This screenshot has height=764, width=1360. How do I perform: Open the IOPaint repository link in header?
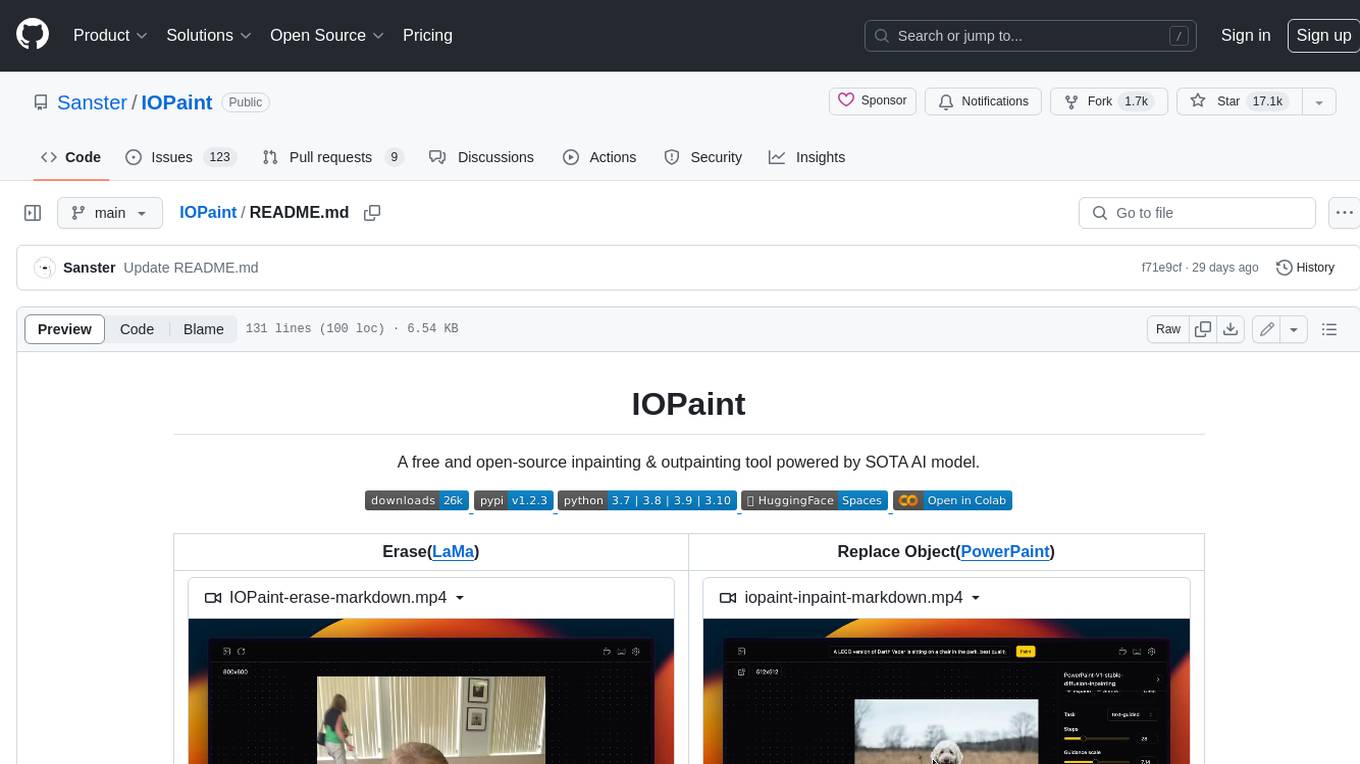(176, 102)
